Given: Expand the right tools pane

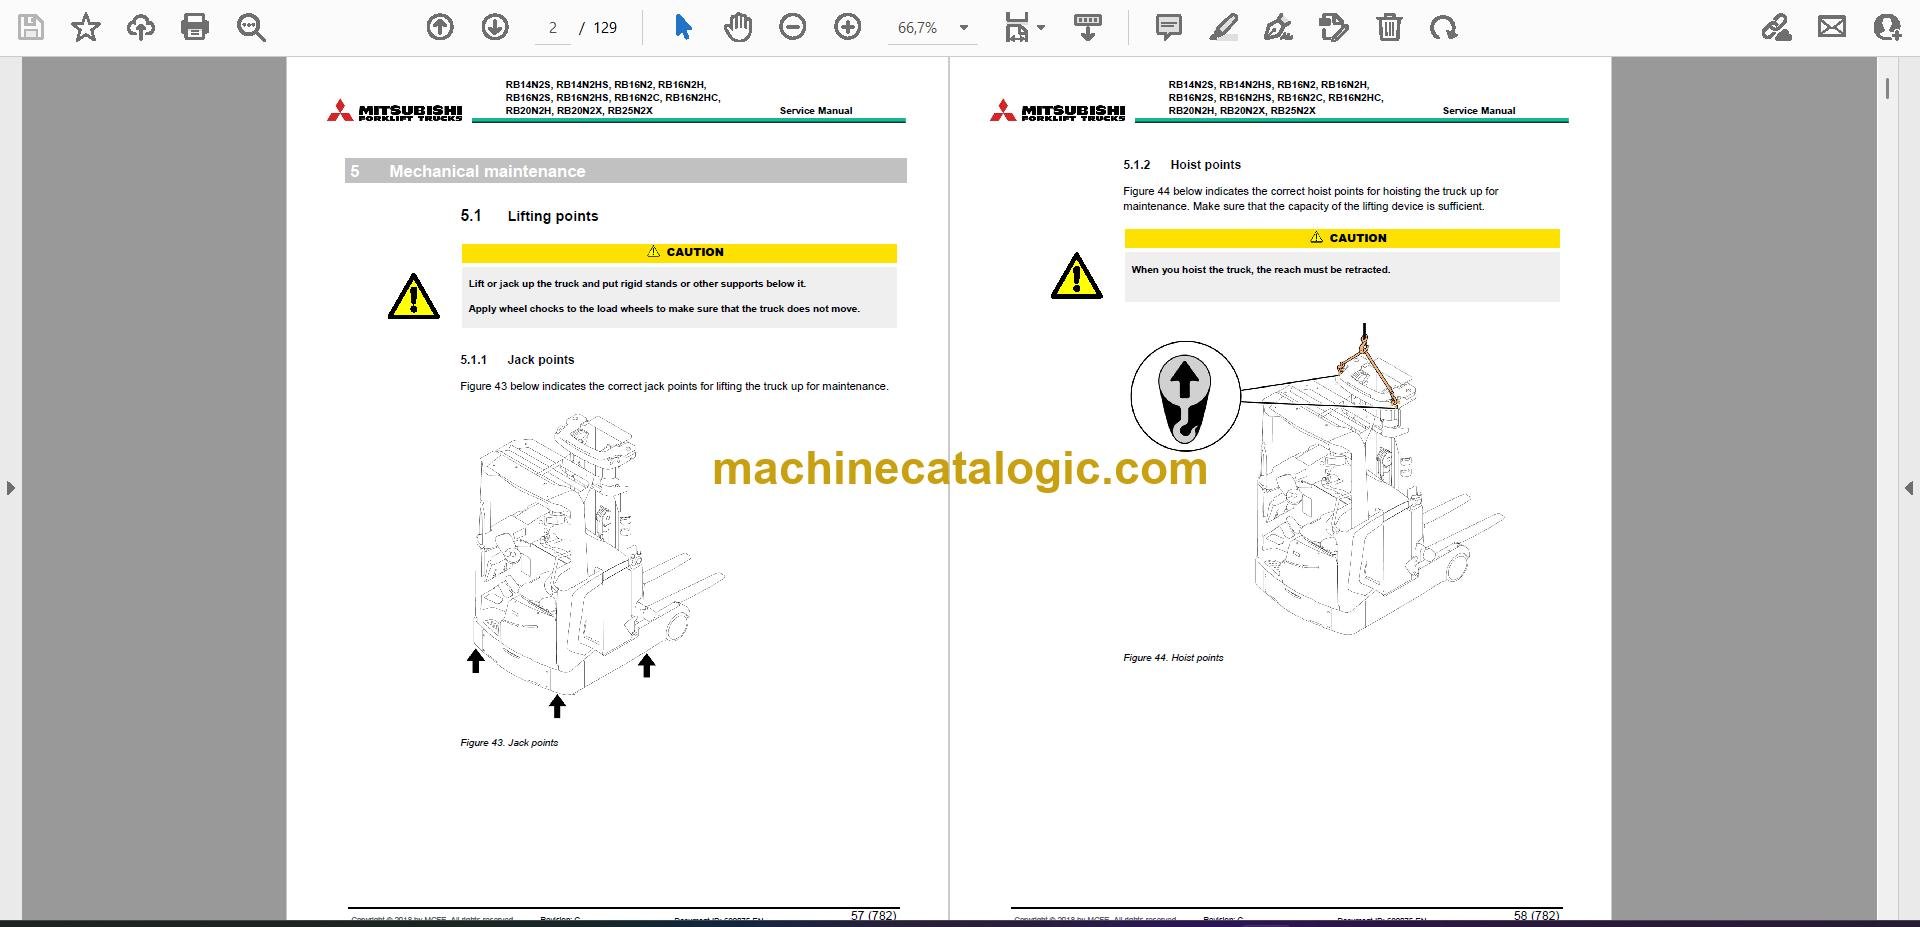Looking at the screenshot, I should pos(1909,488).
